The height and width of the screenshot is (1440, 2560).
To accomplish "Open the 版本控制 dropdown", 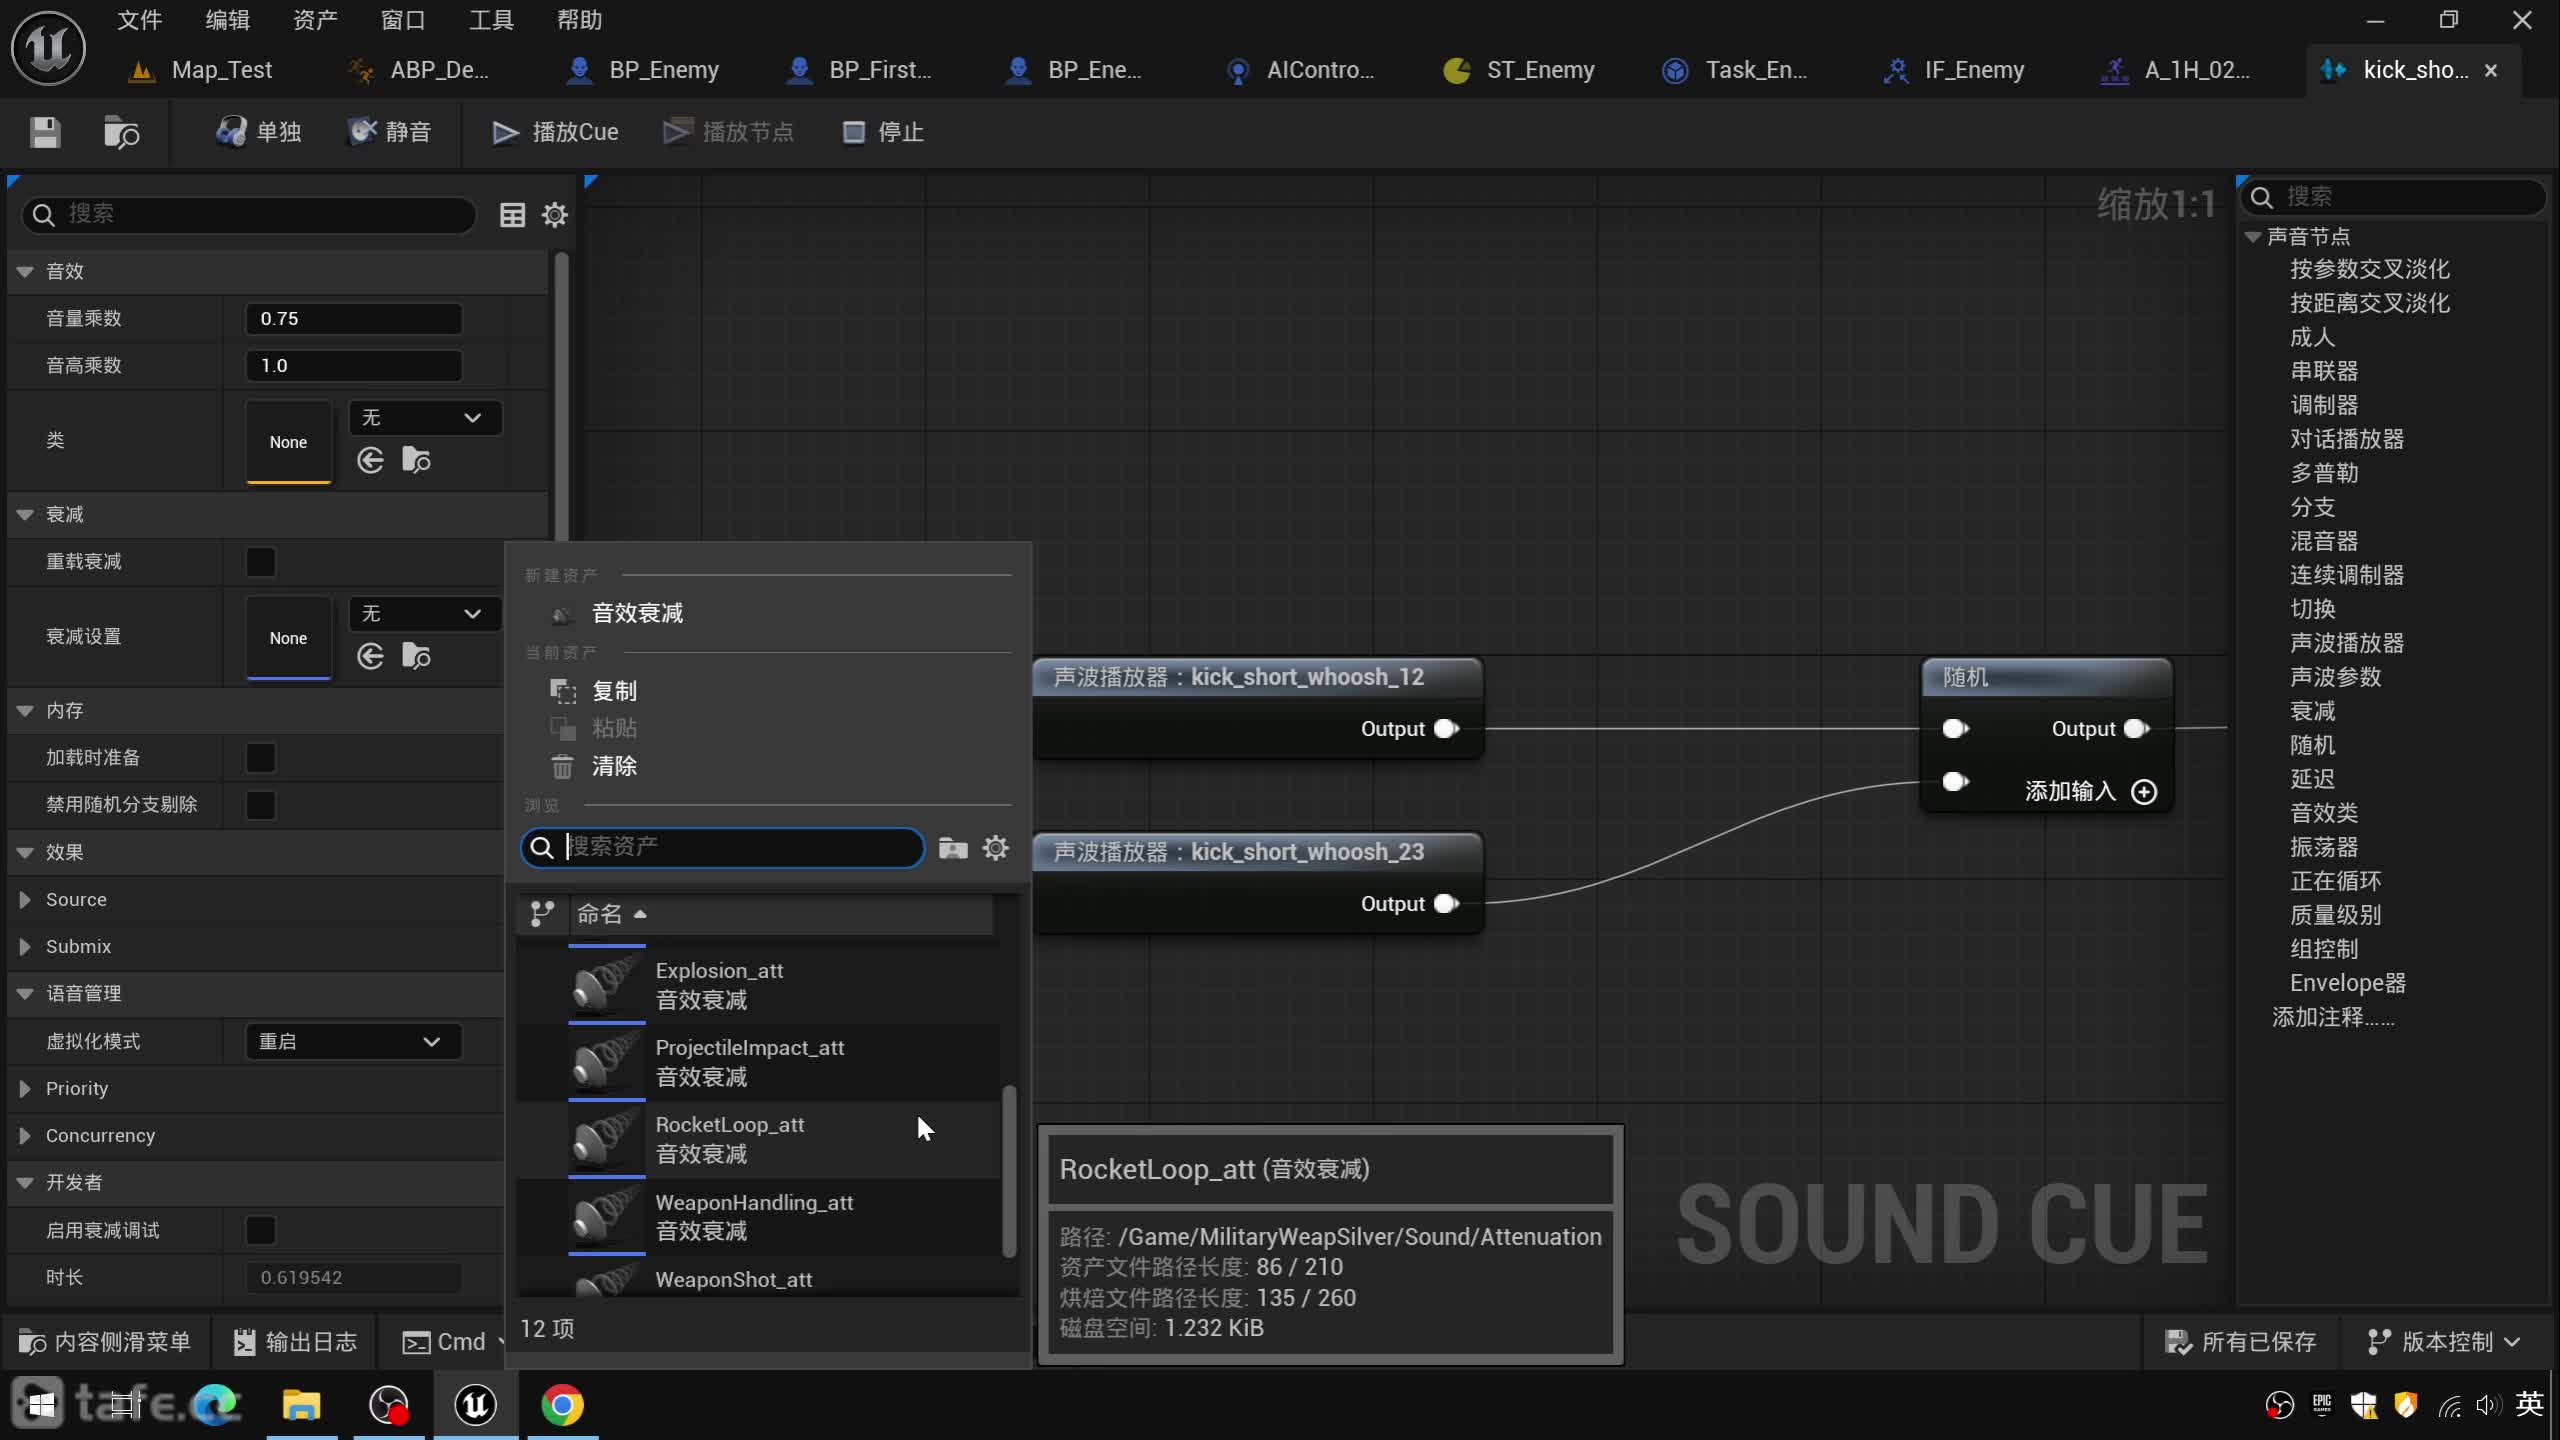I will point(2443,1342).
